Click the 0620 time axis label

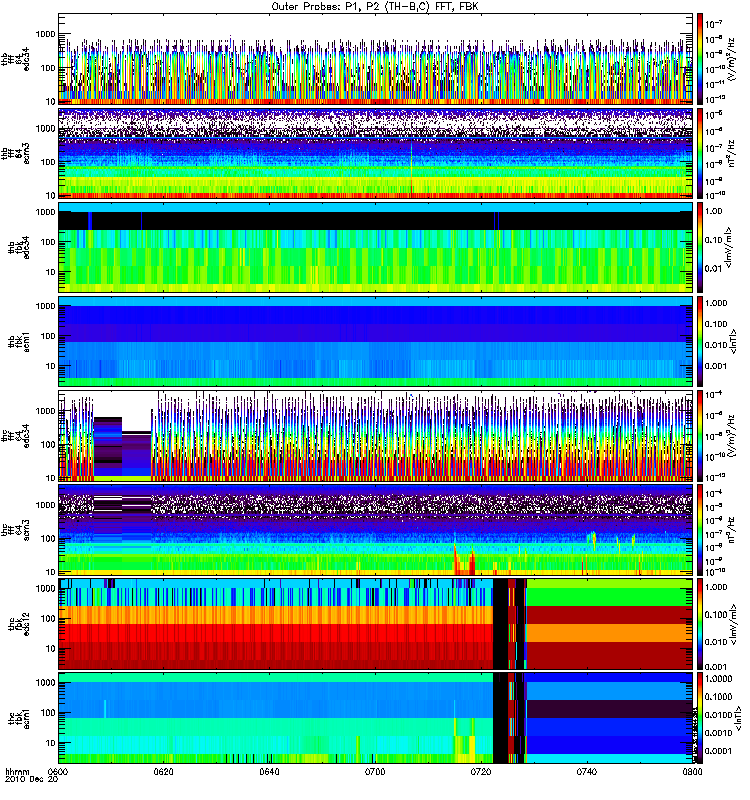tap(164, 771)
